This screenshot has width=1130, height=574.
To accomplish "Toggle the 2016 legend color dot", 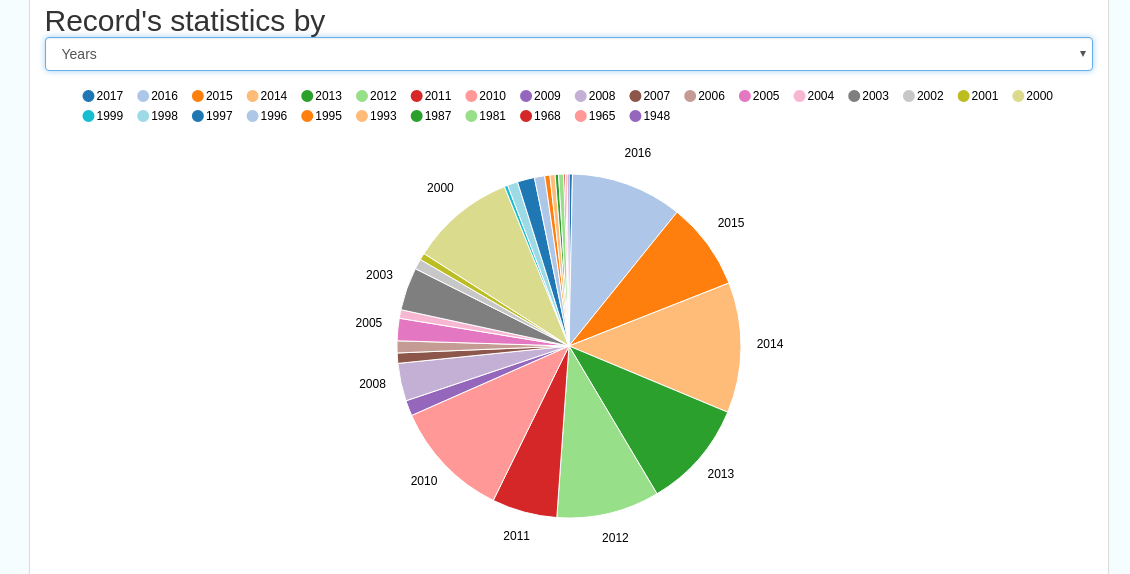I will [143, 96].
